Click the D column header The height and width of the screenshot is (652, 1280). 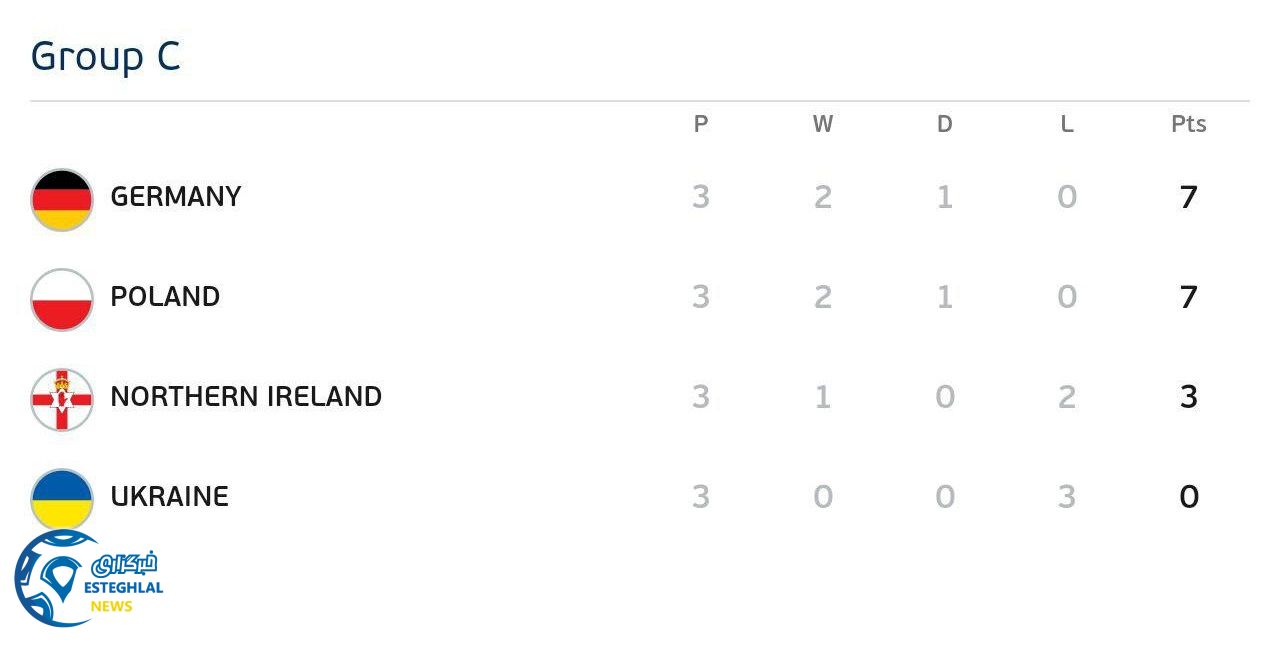945,124
